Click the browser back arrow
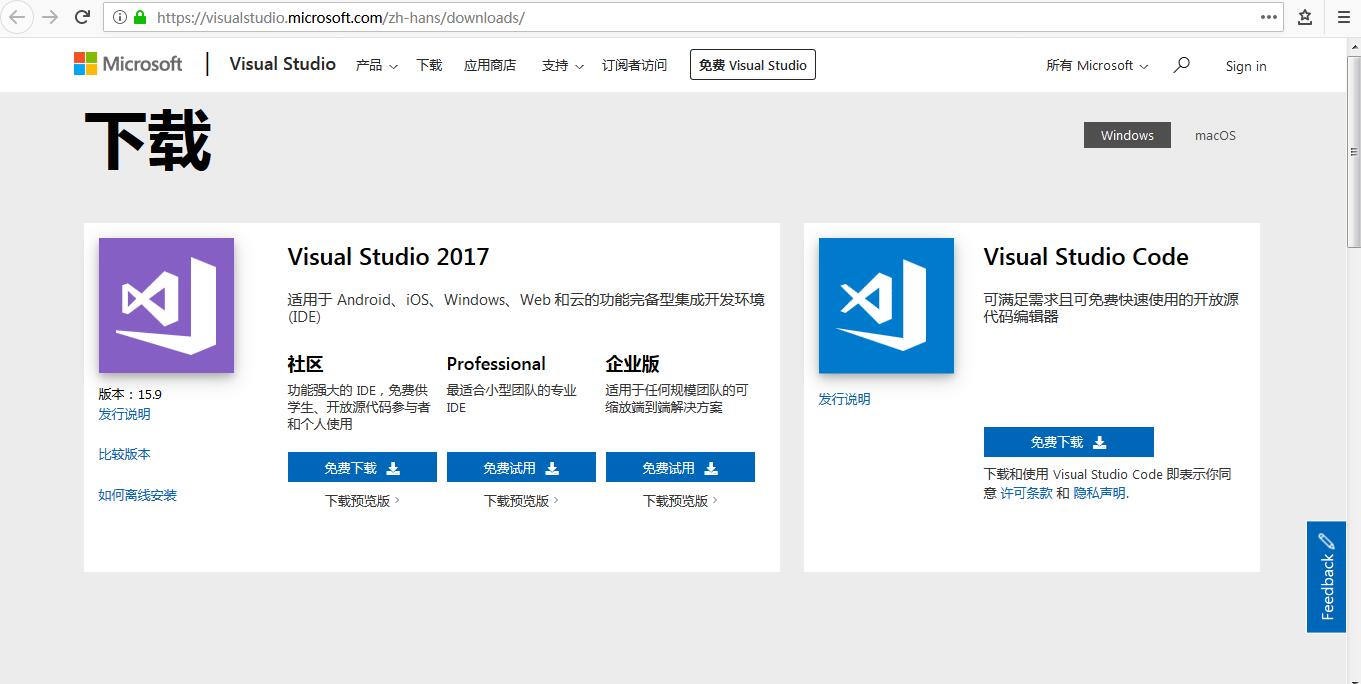The width and height of the screenshot is (1361, 684). [17, 17]
